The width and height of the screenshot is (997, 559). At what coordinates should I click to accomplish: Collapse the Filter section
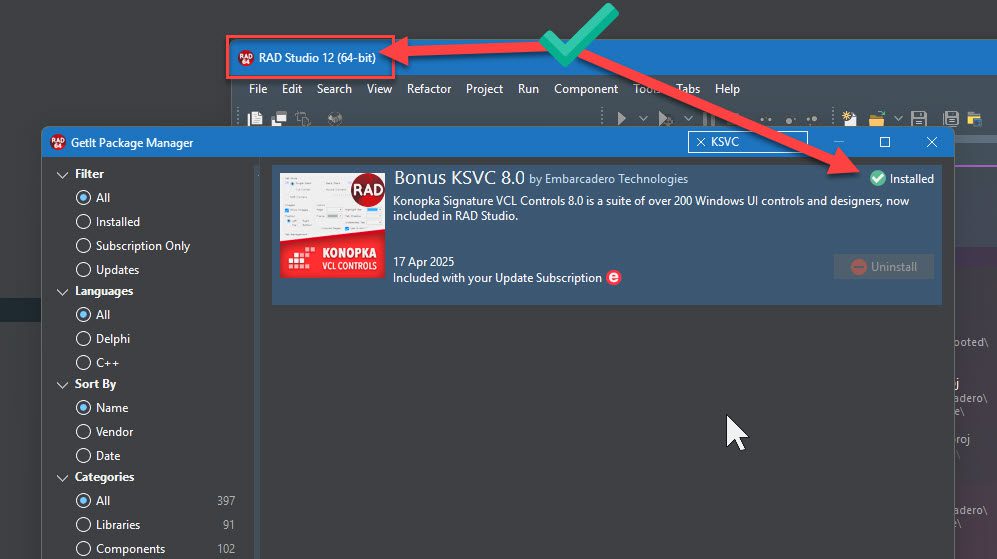62,174
